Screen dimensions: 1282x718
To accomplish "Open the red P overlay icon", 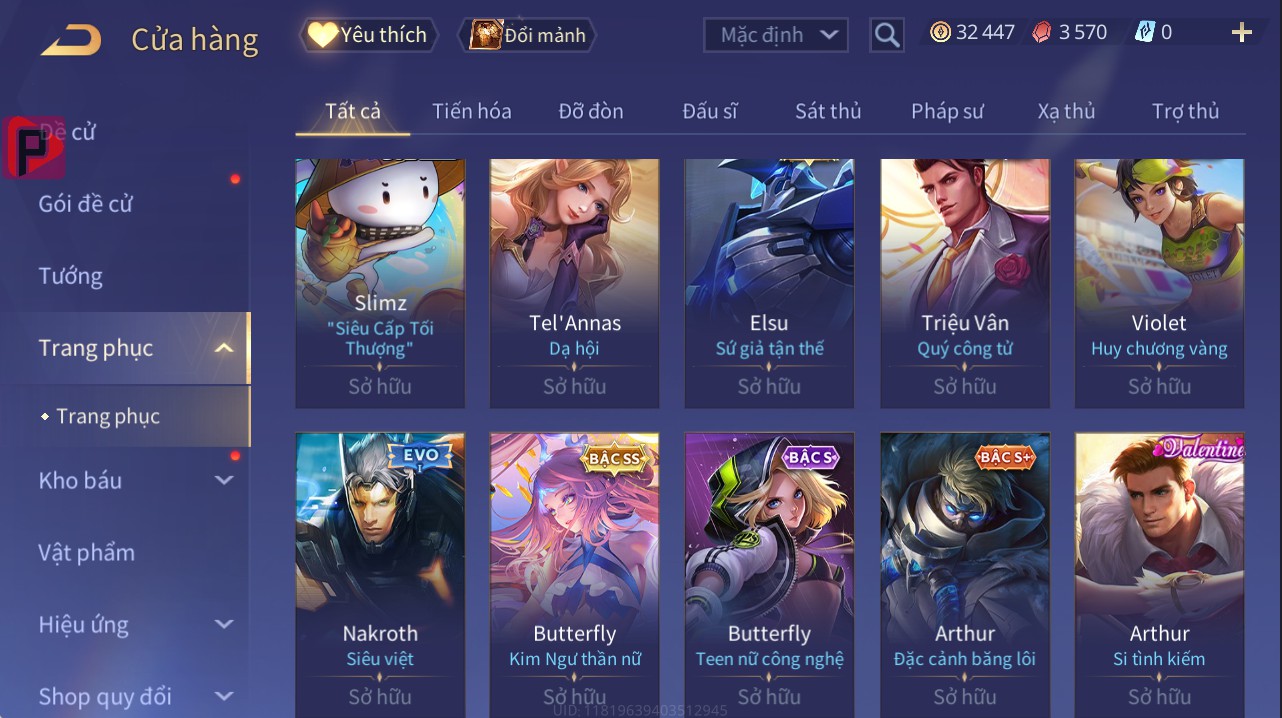I will tap(33, 147).
